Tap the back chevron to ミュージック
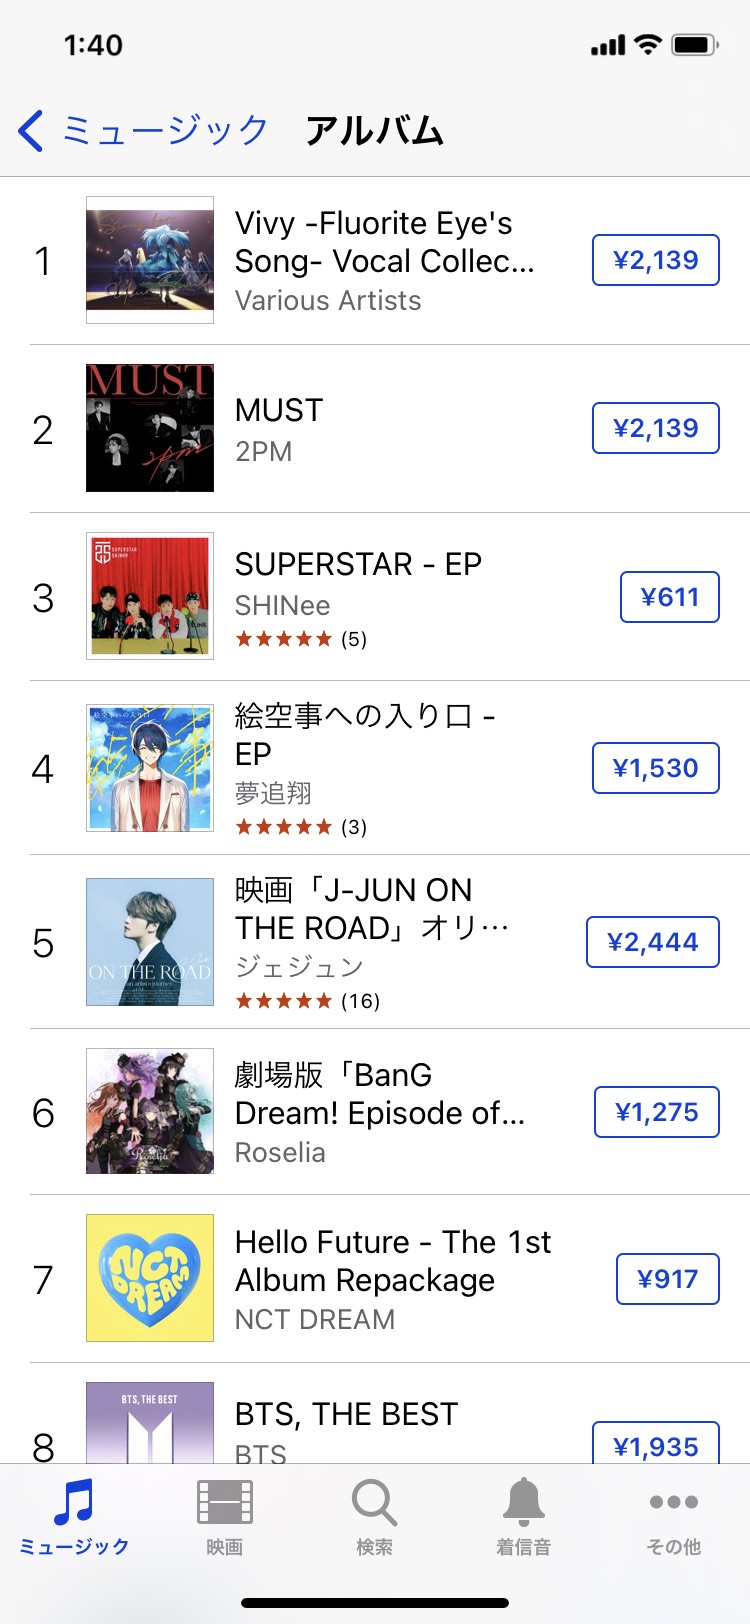Viewport: 750px width, 1624px height. pos(32,131)
